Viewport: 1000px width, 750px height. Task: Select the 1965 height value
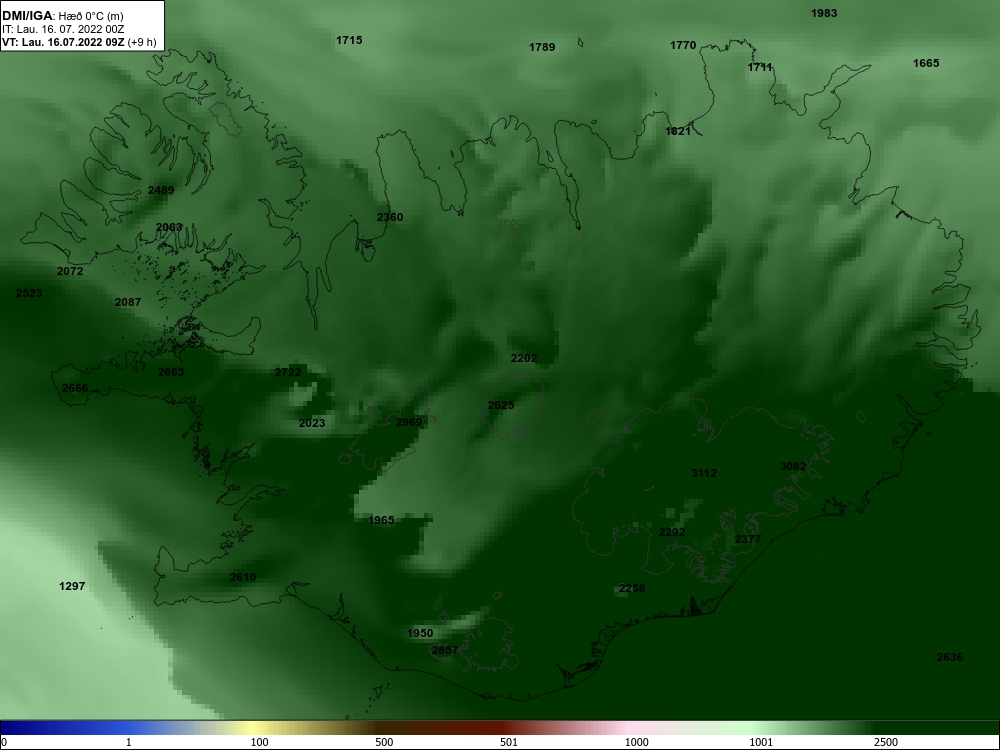pos(381,520)
